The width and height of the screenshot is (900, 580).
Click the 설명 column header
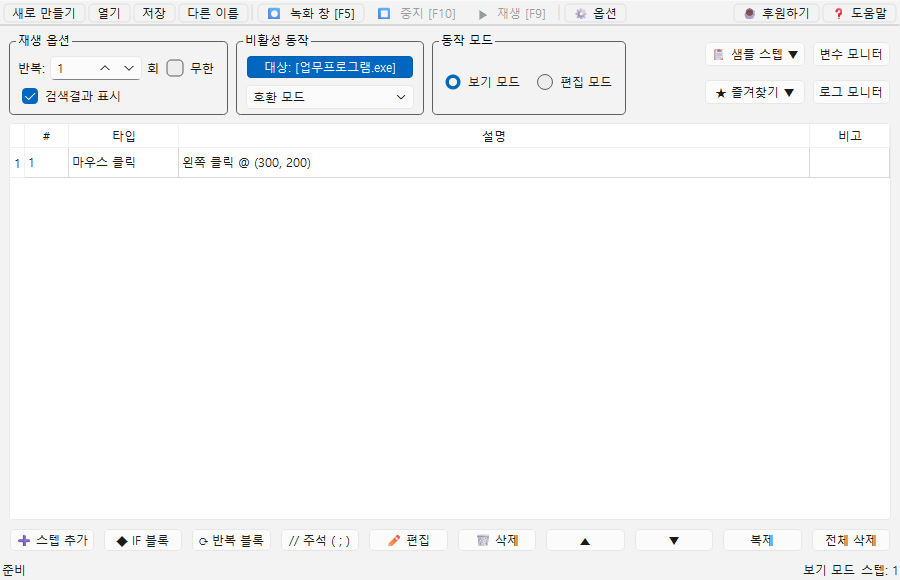click(494, 136)
